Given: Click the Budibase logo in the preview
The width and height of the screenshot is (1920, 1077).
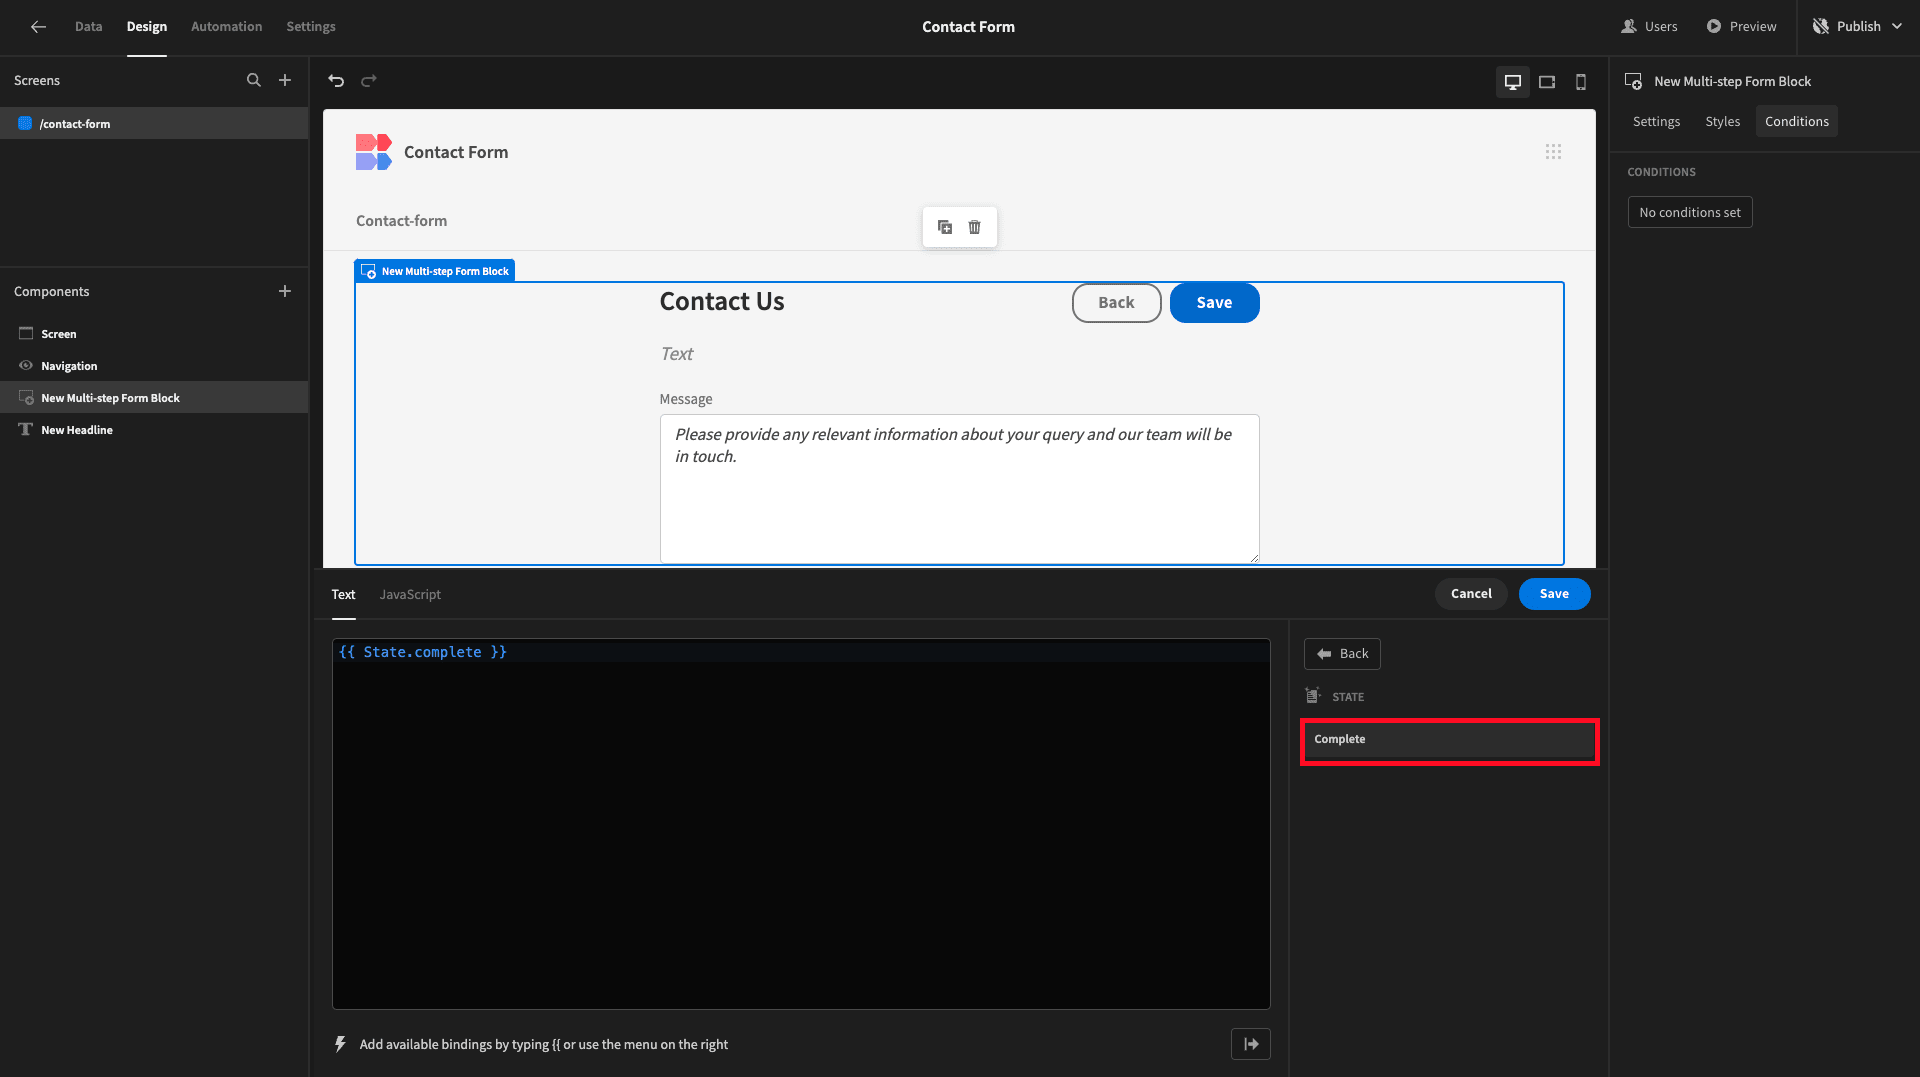Looking at the screenshot, I should 374,152.
